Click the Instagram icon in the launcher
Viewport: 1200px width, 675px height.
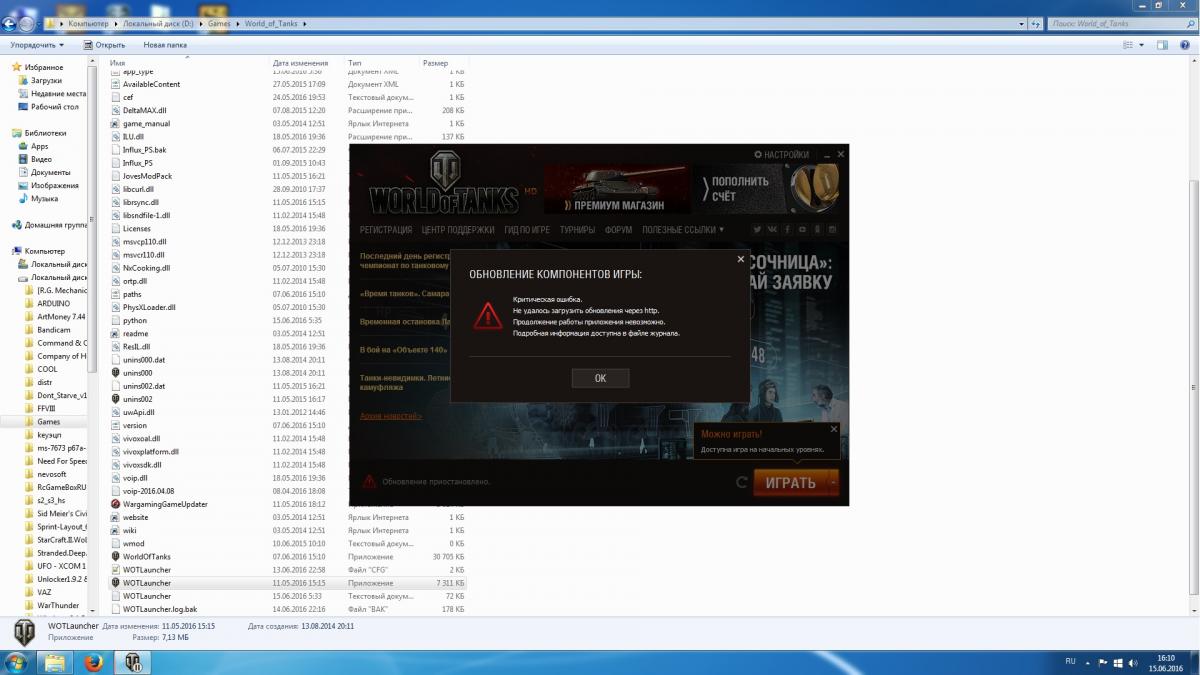[832, 230]
